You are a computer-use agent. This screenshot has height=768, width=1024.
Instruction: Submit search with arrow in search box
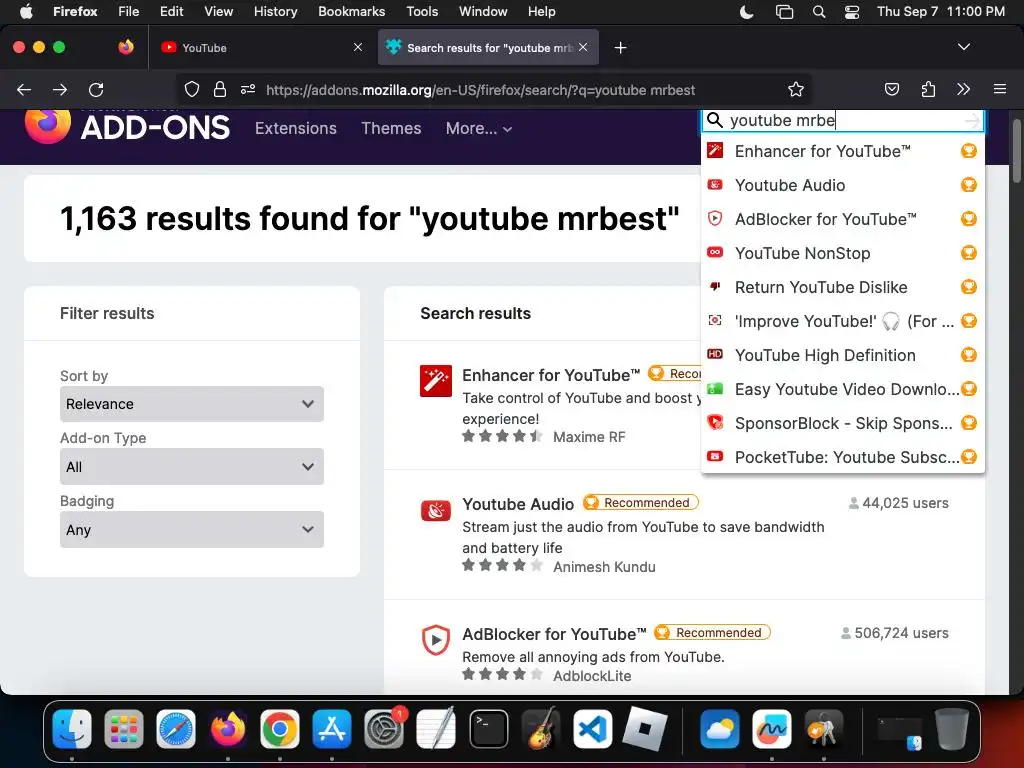point(972,121)
